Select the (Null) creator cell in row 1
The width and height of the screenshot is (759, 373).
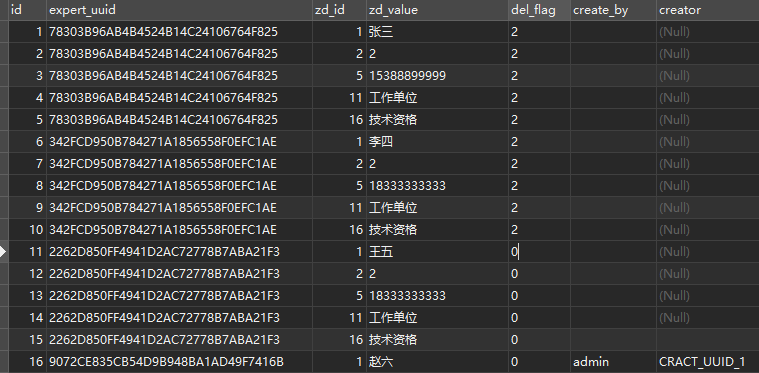(708, 32)
